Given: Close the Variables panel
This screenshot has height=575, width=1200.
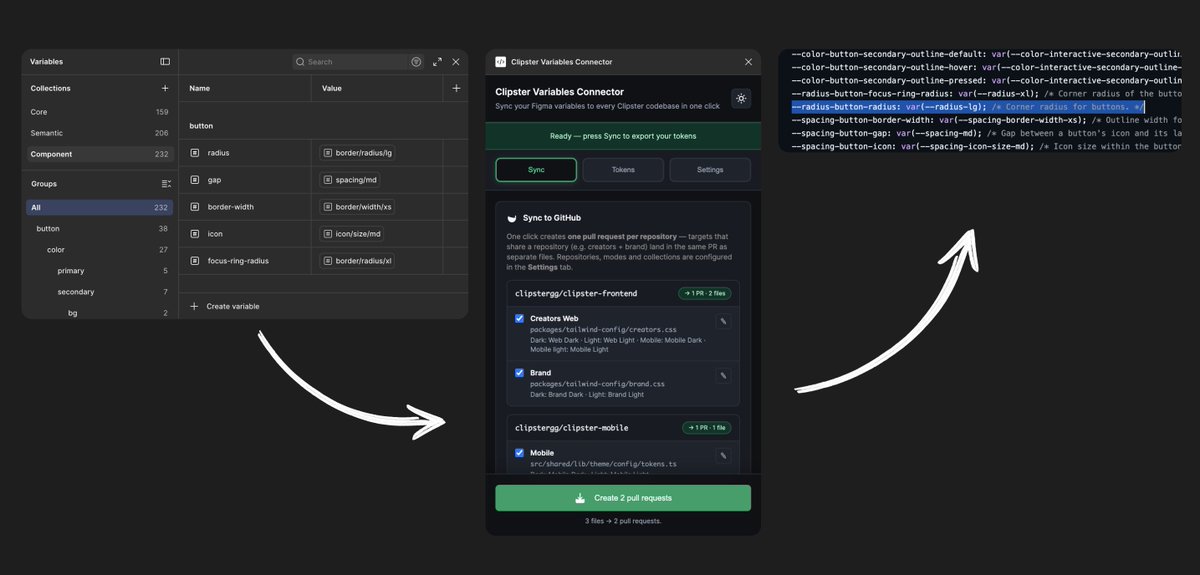Looking at the screenshot, I should pos(456,62).
